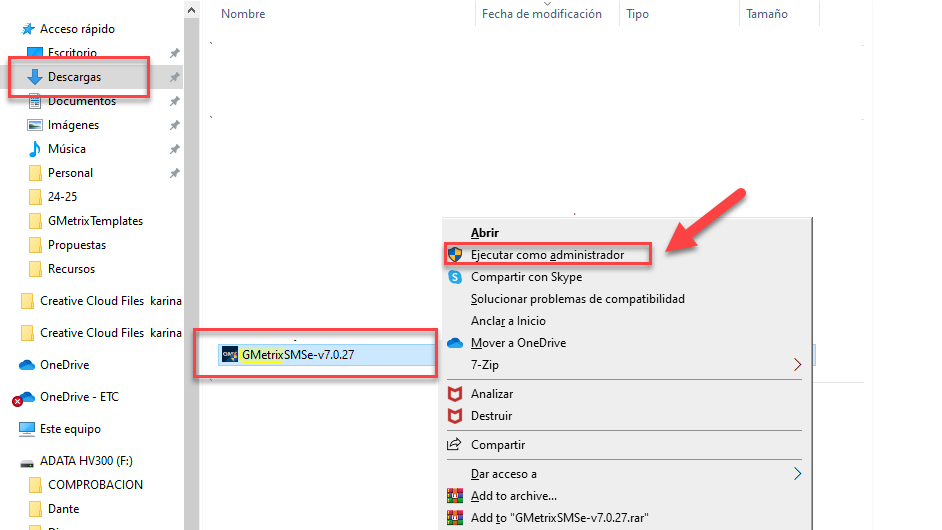Choose Solucionar problemas de compatibilidad
This screenshot has width=942, height=530.
click(x=577, y=299)
